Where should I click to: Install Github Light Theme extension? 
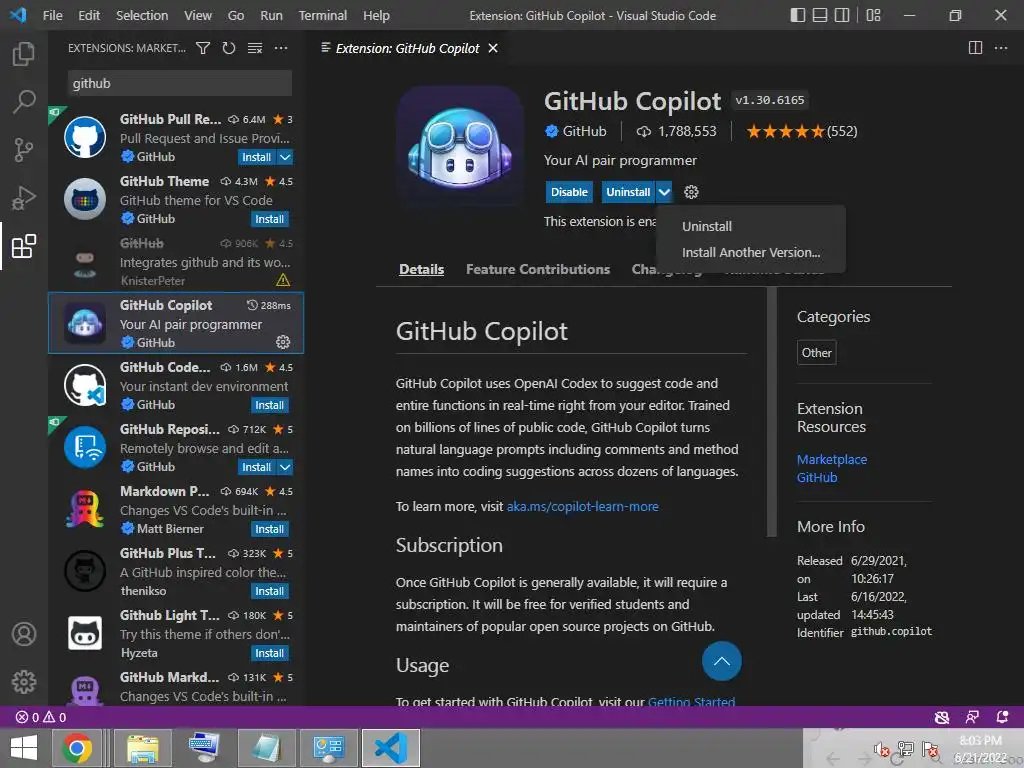pos(270,653)
